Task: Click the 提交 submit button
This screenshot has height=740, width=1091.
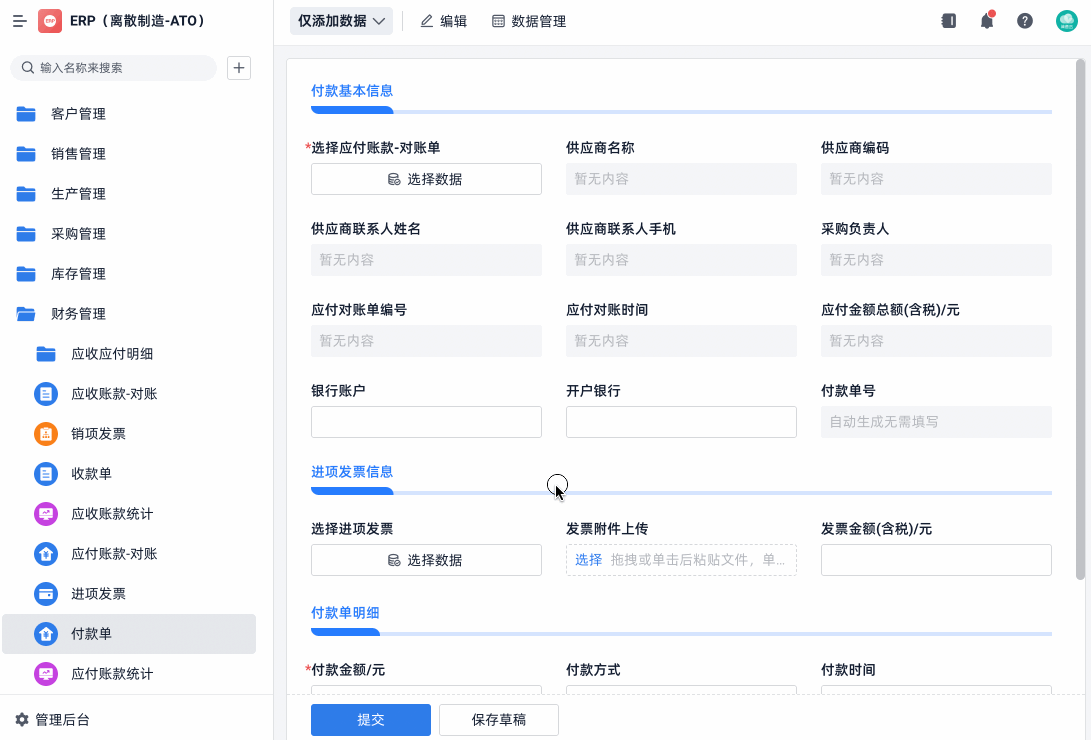Action: (370, 719)
